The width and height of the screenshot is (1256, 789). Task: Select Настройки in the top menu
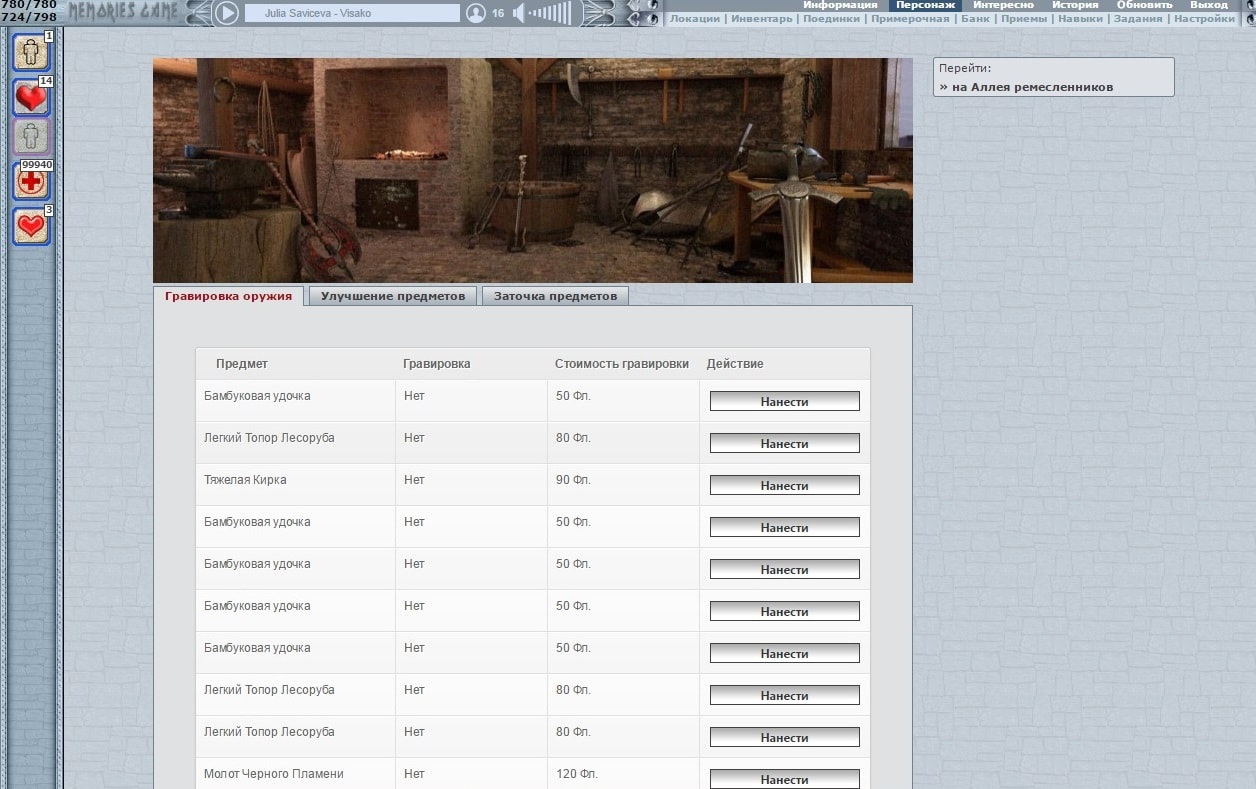click(x=1204, y=19)
